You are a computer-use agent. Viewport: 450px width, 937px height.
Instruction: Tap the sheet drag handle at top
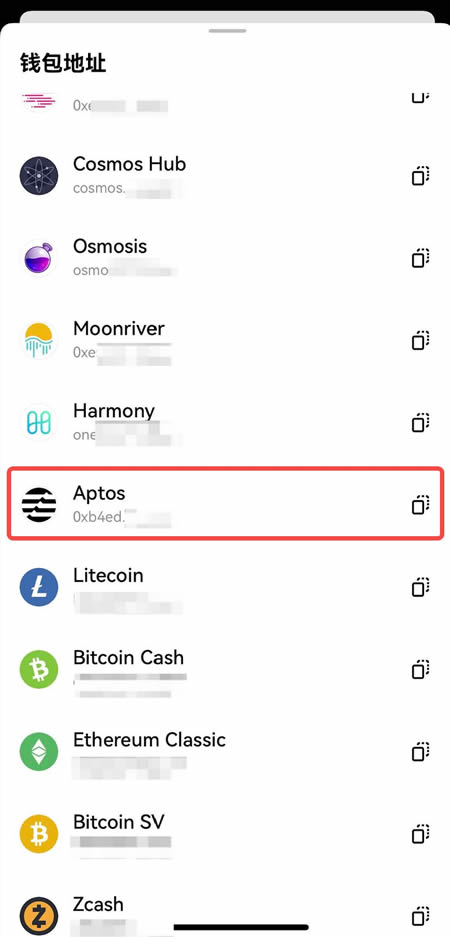tap(225, 30)
